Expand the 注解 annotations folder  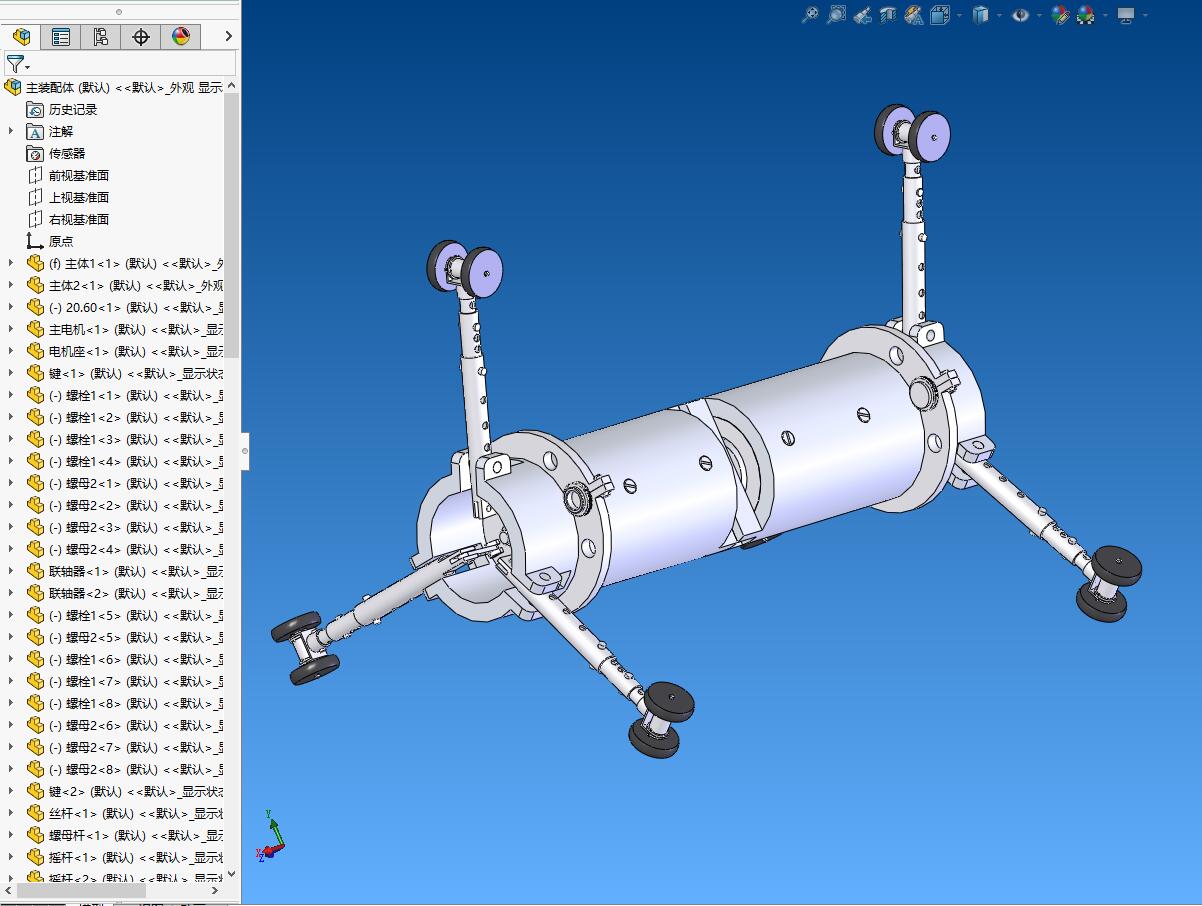(x=11, y=131)
